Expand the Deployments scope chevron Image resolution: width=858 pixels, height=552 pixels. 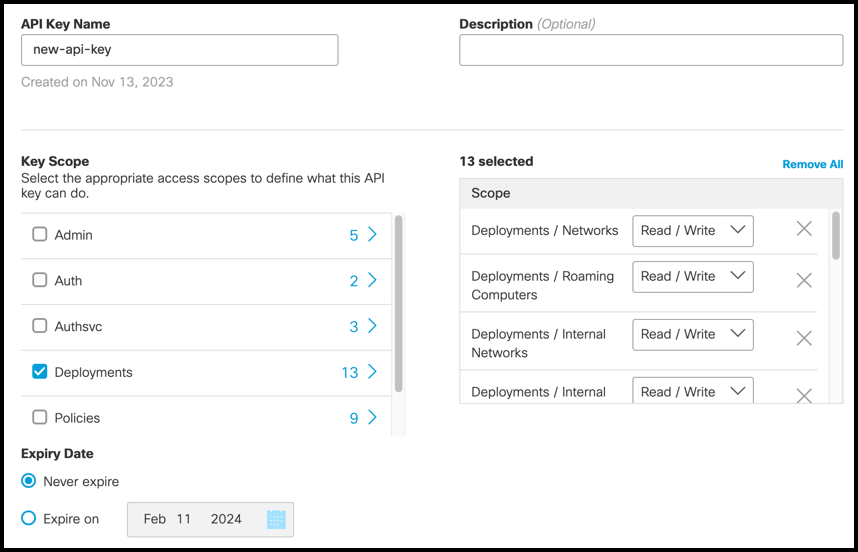pyautogui.click(x=373, y=372)
